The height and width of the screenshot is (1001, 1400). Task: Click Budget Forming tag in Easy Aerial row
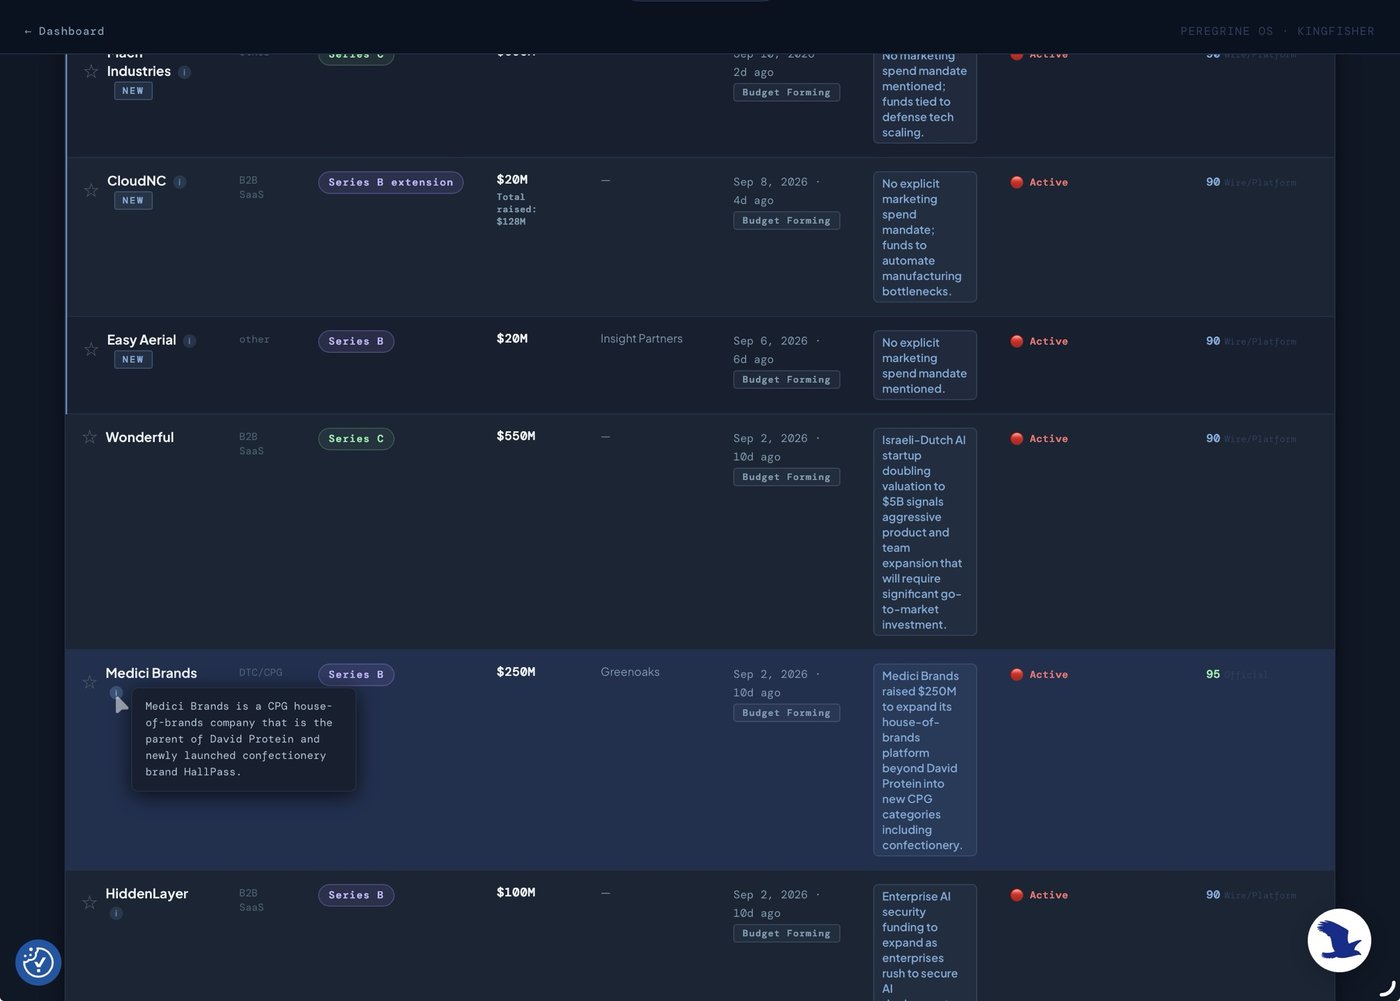pyautogui.click(x=786, y=379)
